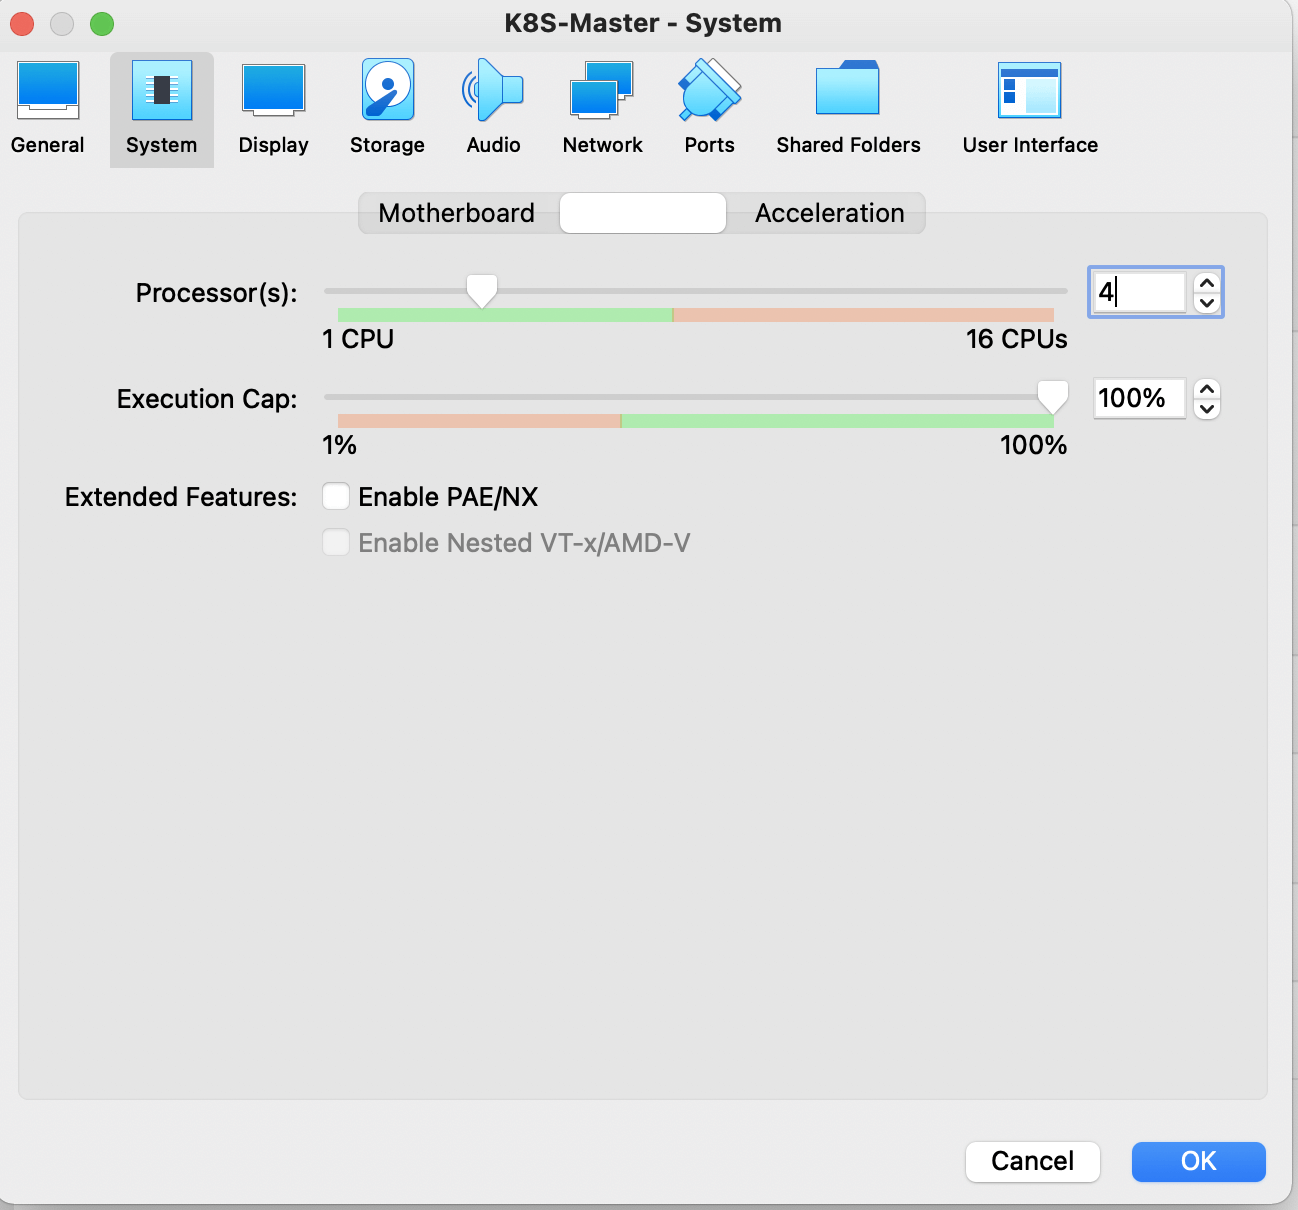1298x1210 pixels.
Task: Increase processor count with up arrow
Action: tap(1207, 283)
